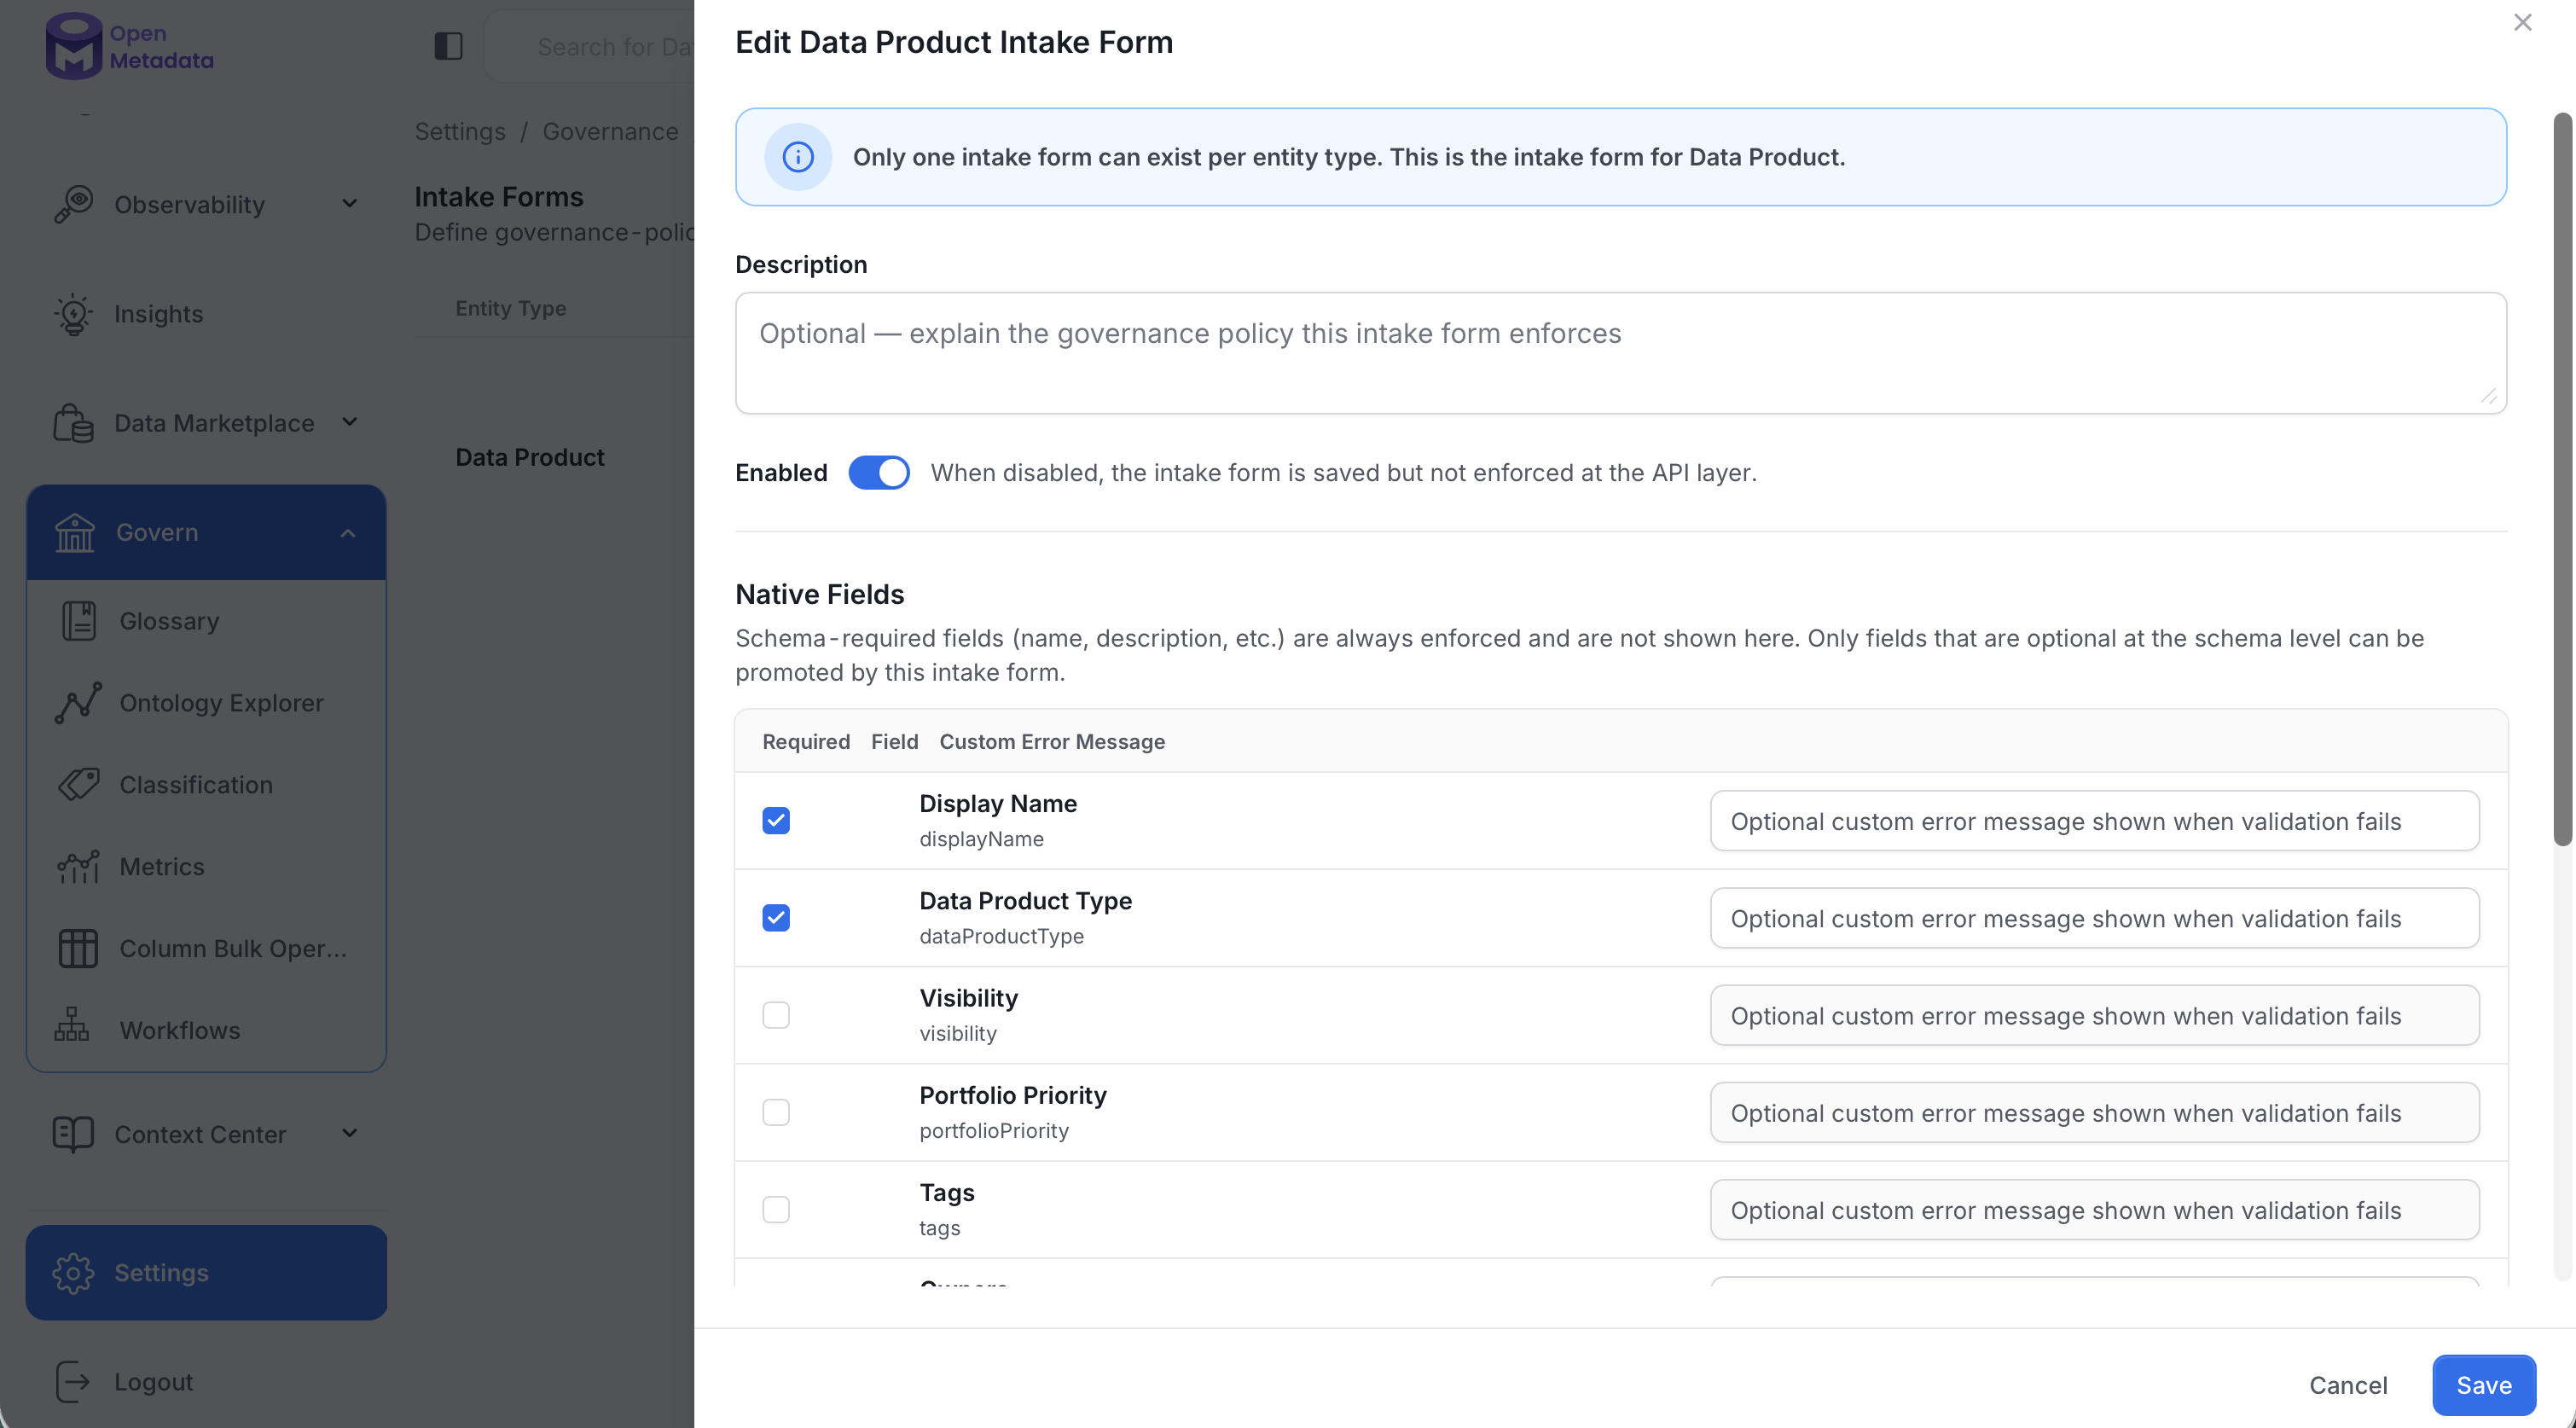Click the info icon in the banner
2576x1428 pixels.
[x=798, y=157]
